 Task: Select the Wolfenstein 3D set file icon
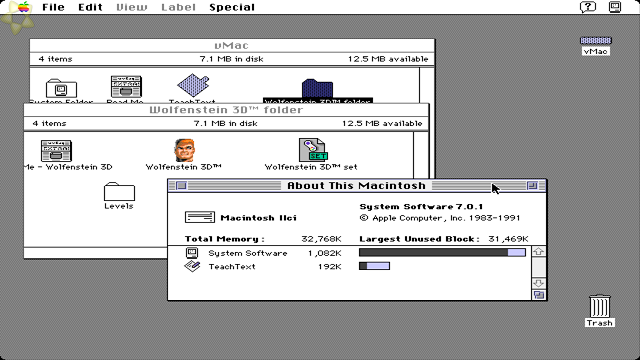coord(313,150)
